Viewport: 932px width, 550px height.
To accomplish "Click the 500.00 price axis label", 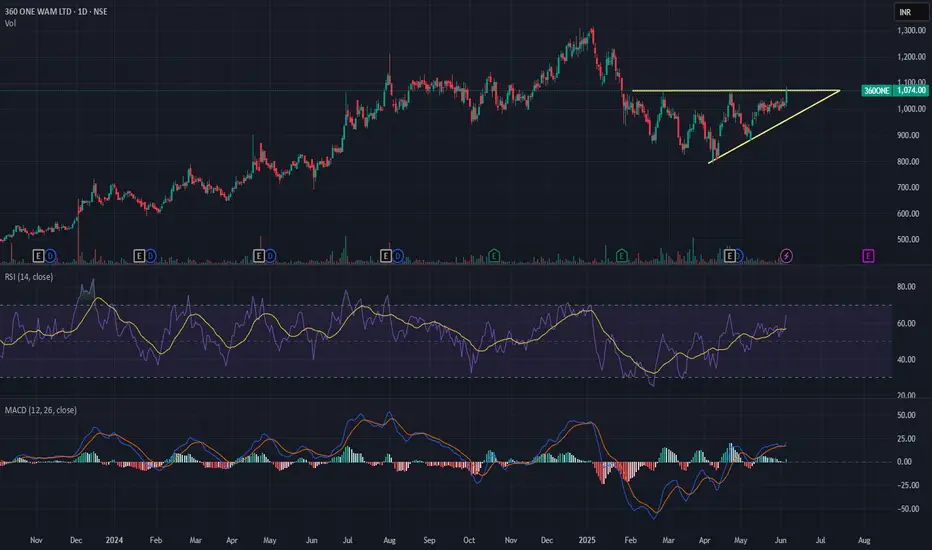I will pyautogui.click(x=908, y=240).
